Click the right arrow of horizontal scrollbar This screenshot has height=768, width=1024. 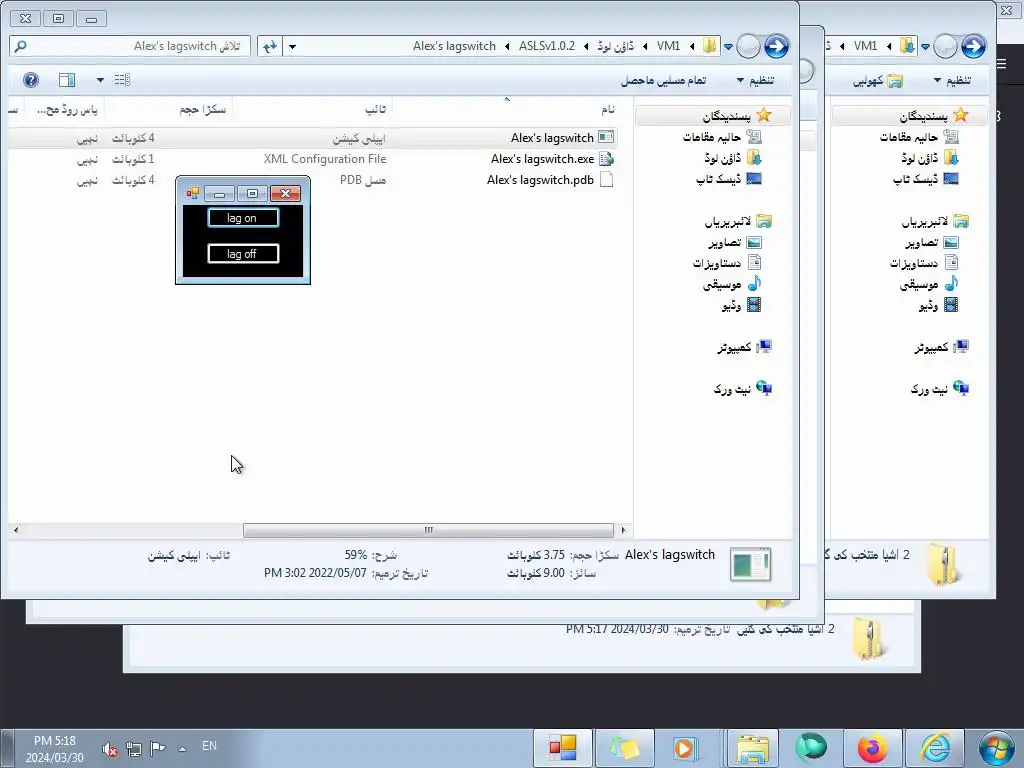pos(623,530)
